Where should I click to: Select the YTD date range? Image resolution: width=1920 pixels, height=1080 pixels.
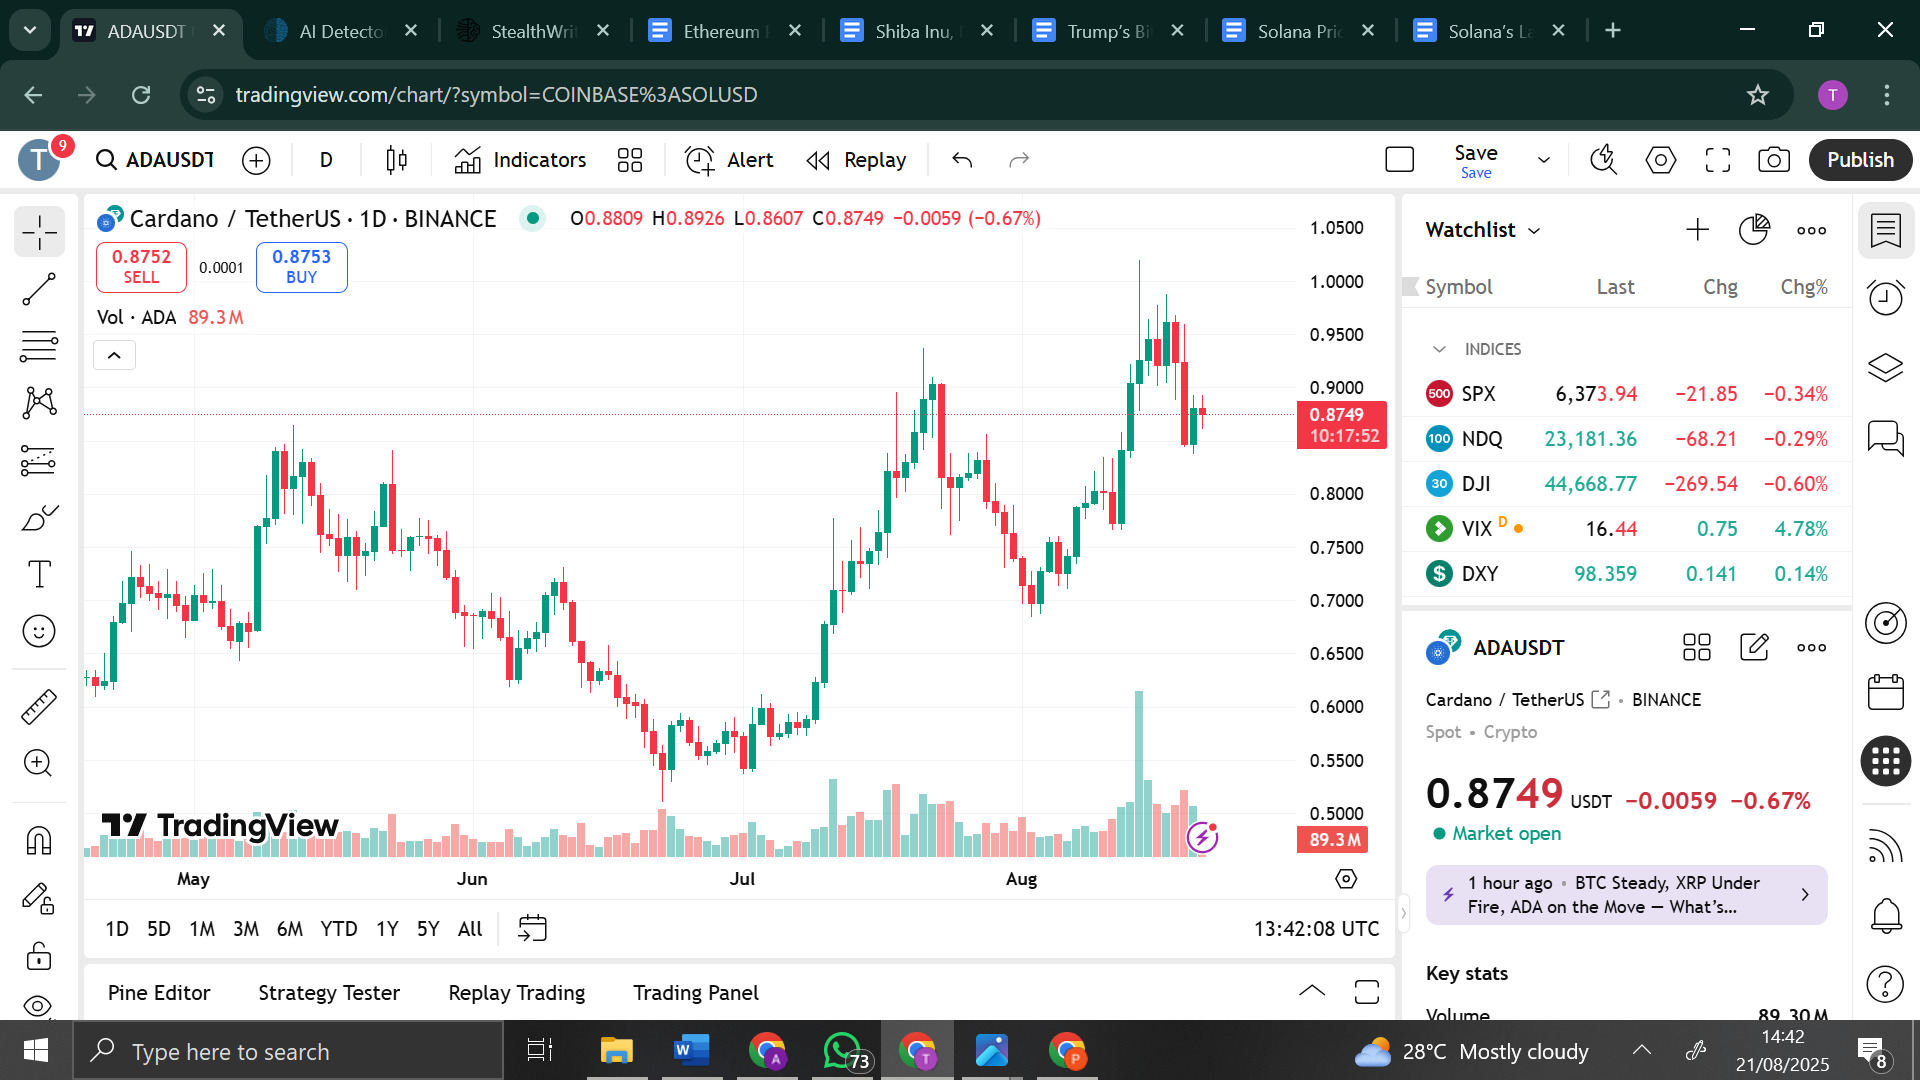pos(338,929)
